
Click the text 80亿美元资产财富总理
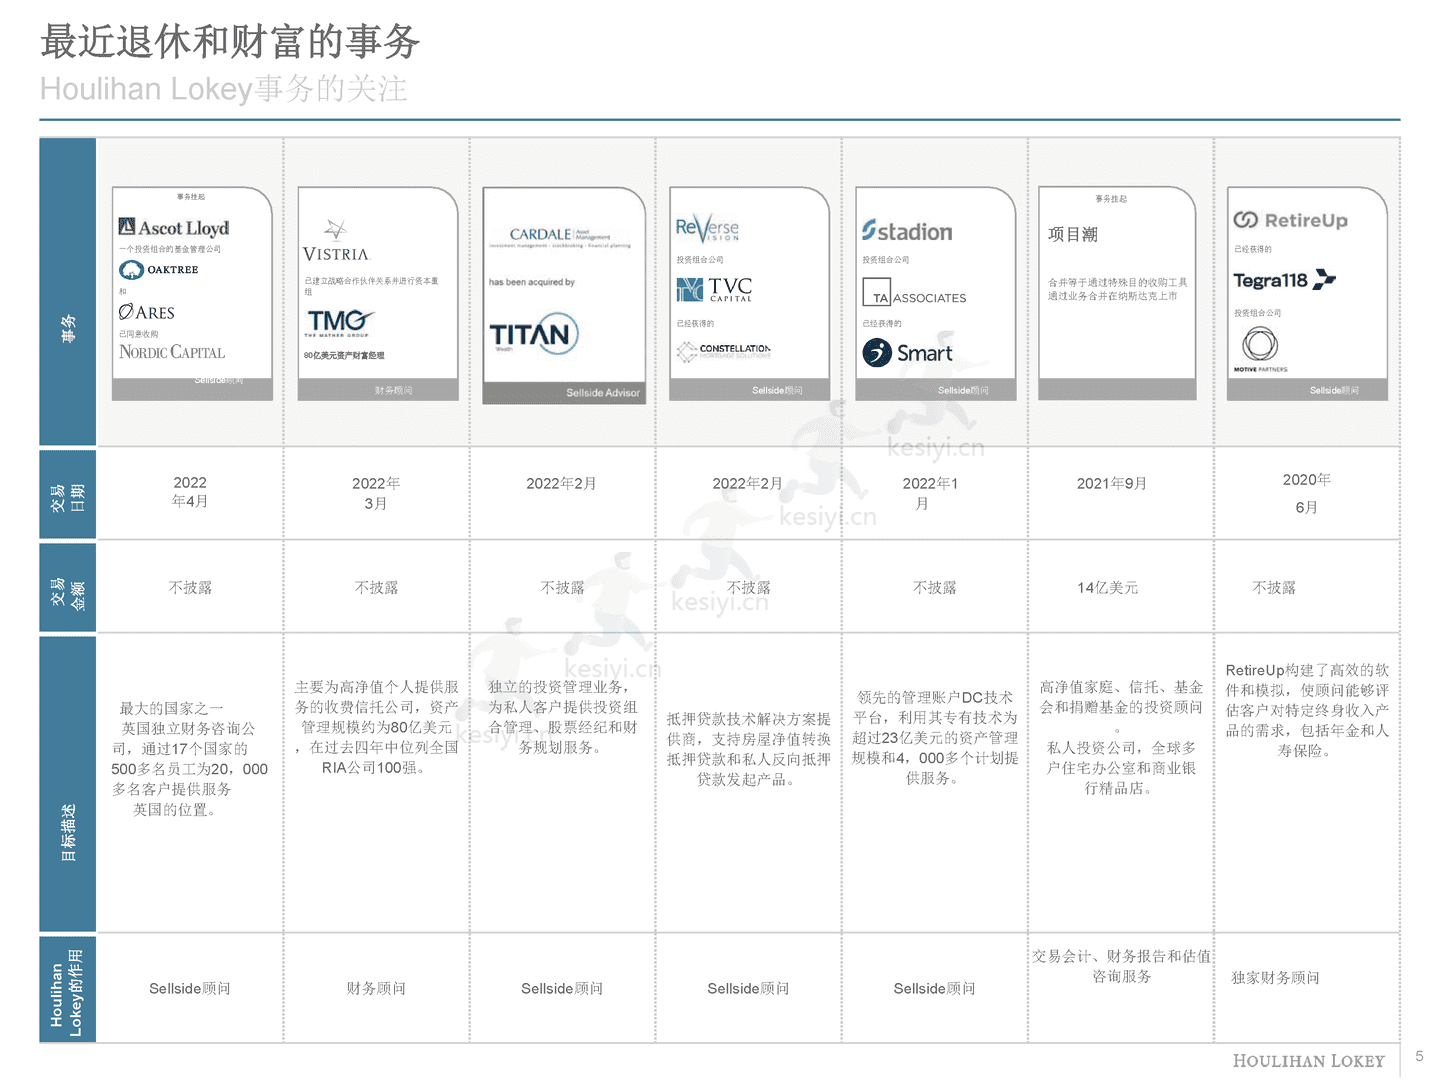(x=344, y=355)
